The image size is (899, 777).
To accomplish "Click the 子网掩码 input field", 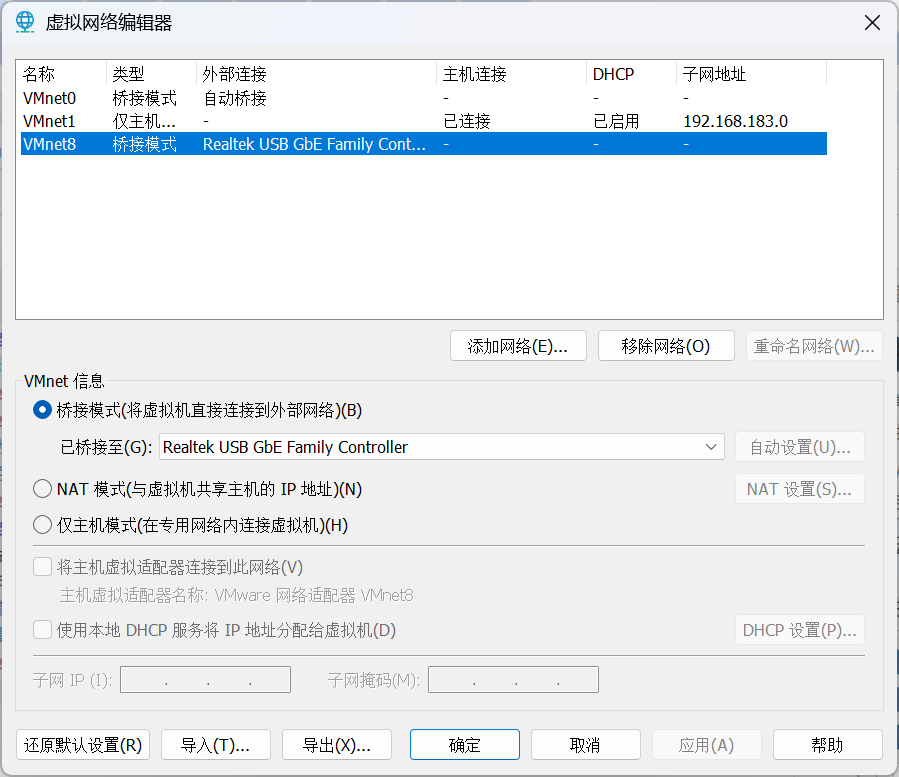I will pos(513,680).
